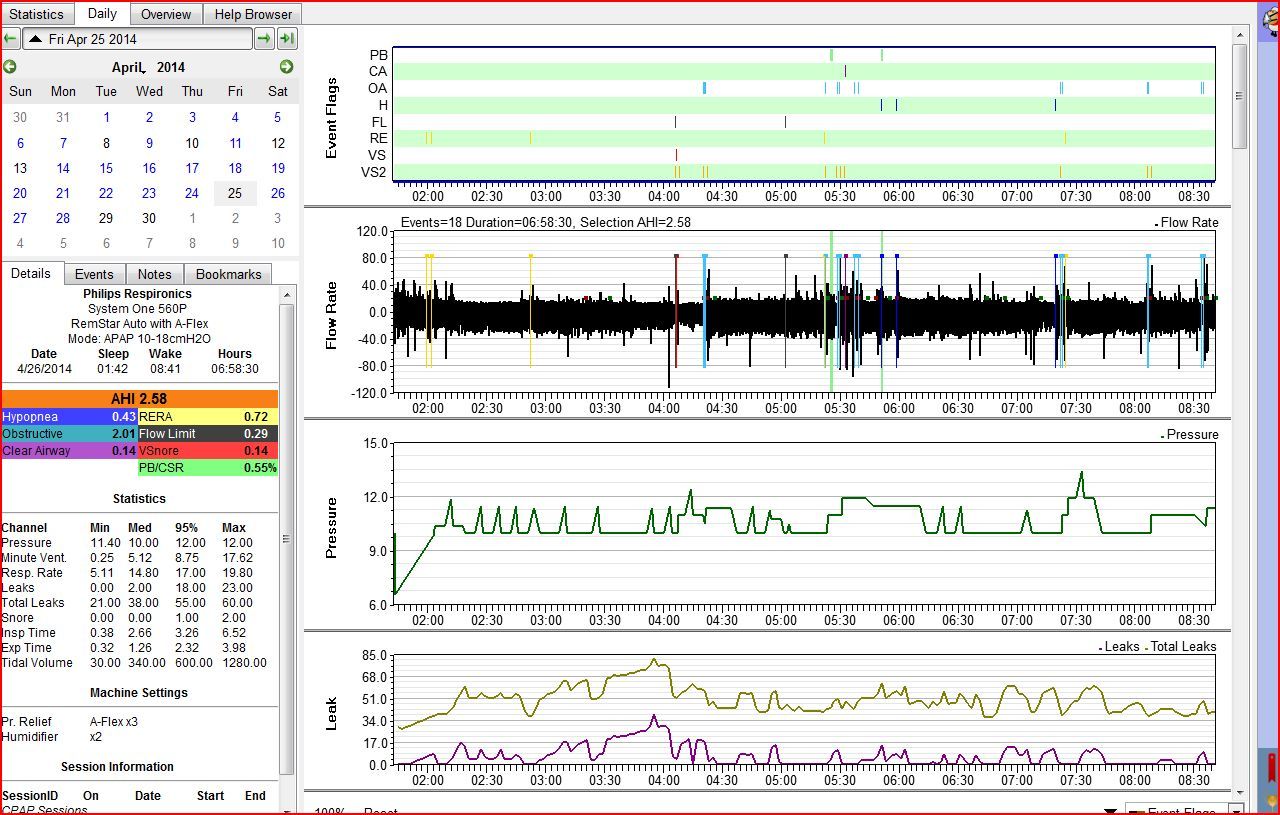Image resolution: width=1280 pixels, height=815 pixels.
Task: Go to next day using green right arrow
Action: (x=264, y=39)
